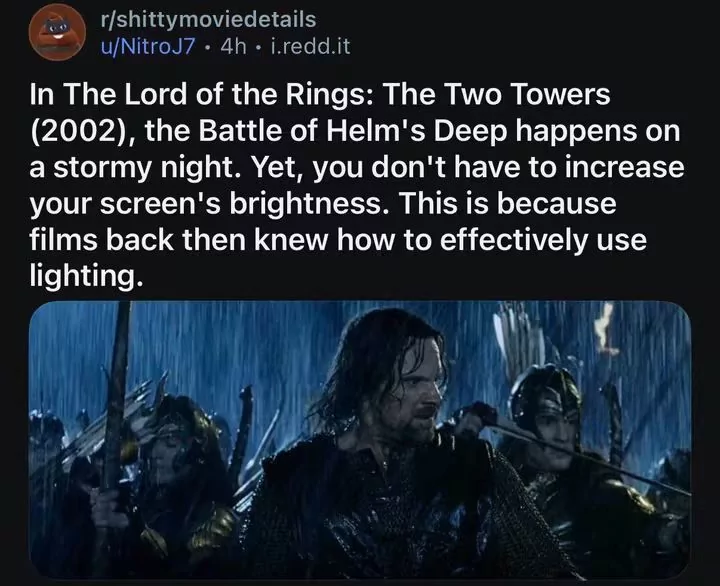This screenshot has height=586, width=720.
Task: Open the i.redd.it source domain link
Action: click(x=311, y=46)
